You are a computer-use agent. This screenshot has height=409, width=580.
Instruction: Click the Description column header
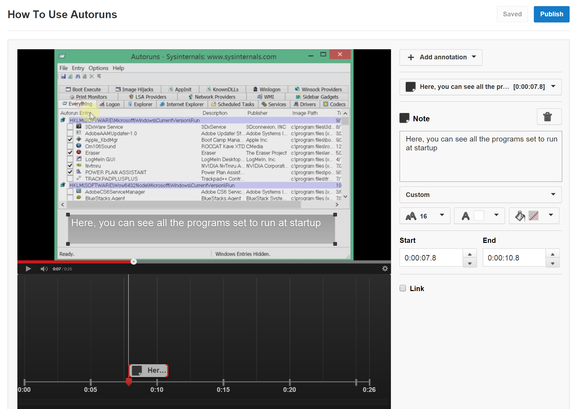(x=215, y=113)
